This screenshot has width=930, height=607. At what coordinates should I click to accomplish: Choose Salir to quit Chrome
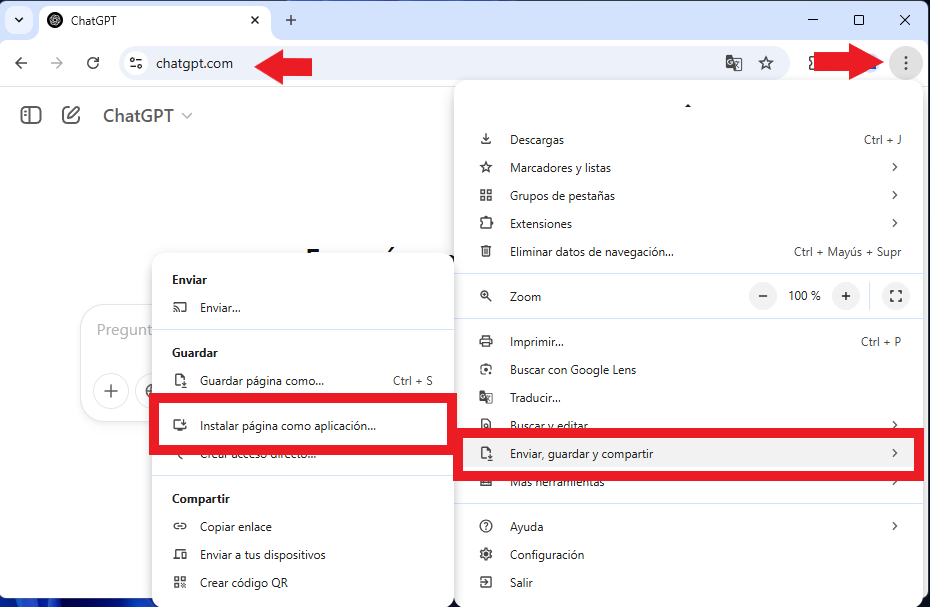(690, 583)
